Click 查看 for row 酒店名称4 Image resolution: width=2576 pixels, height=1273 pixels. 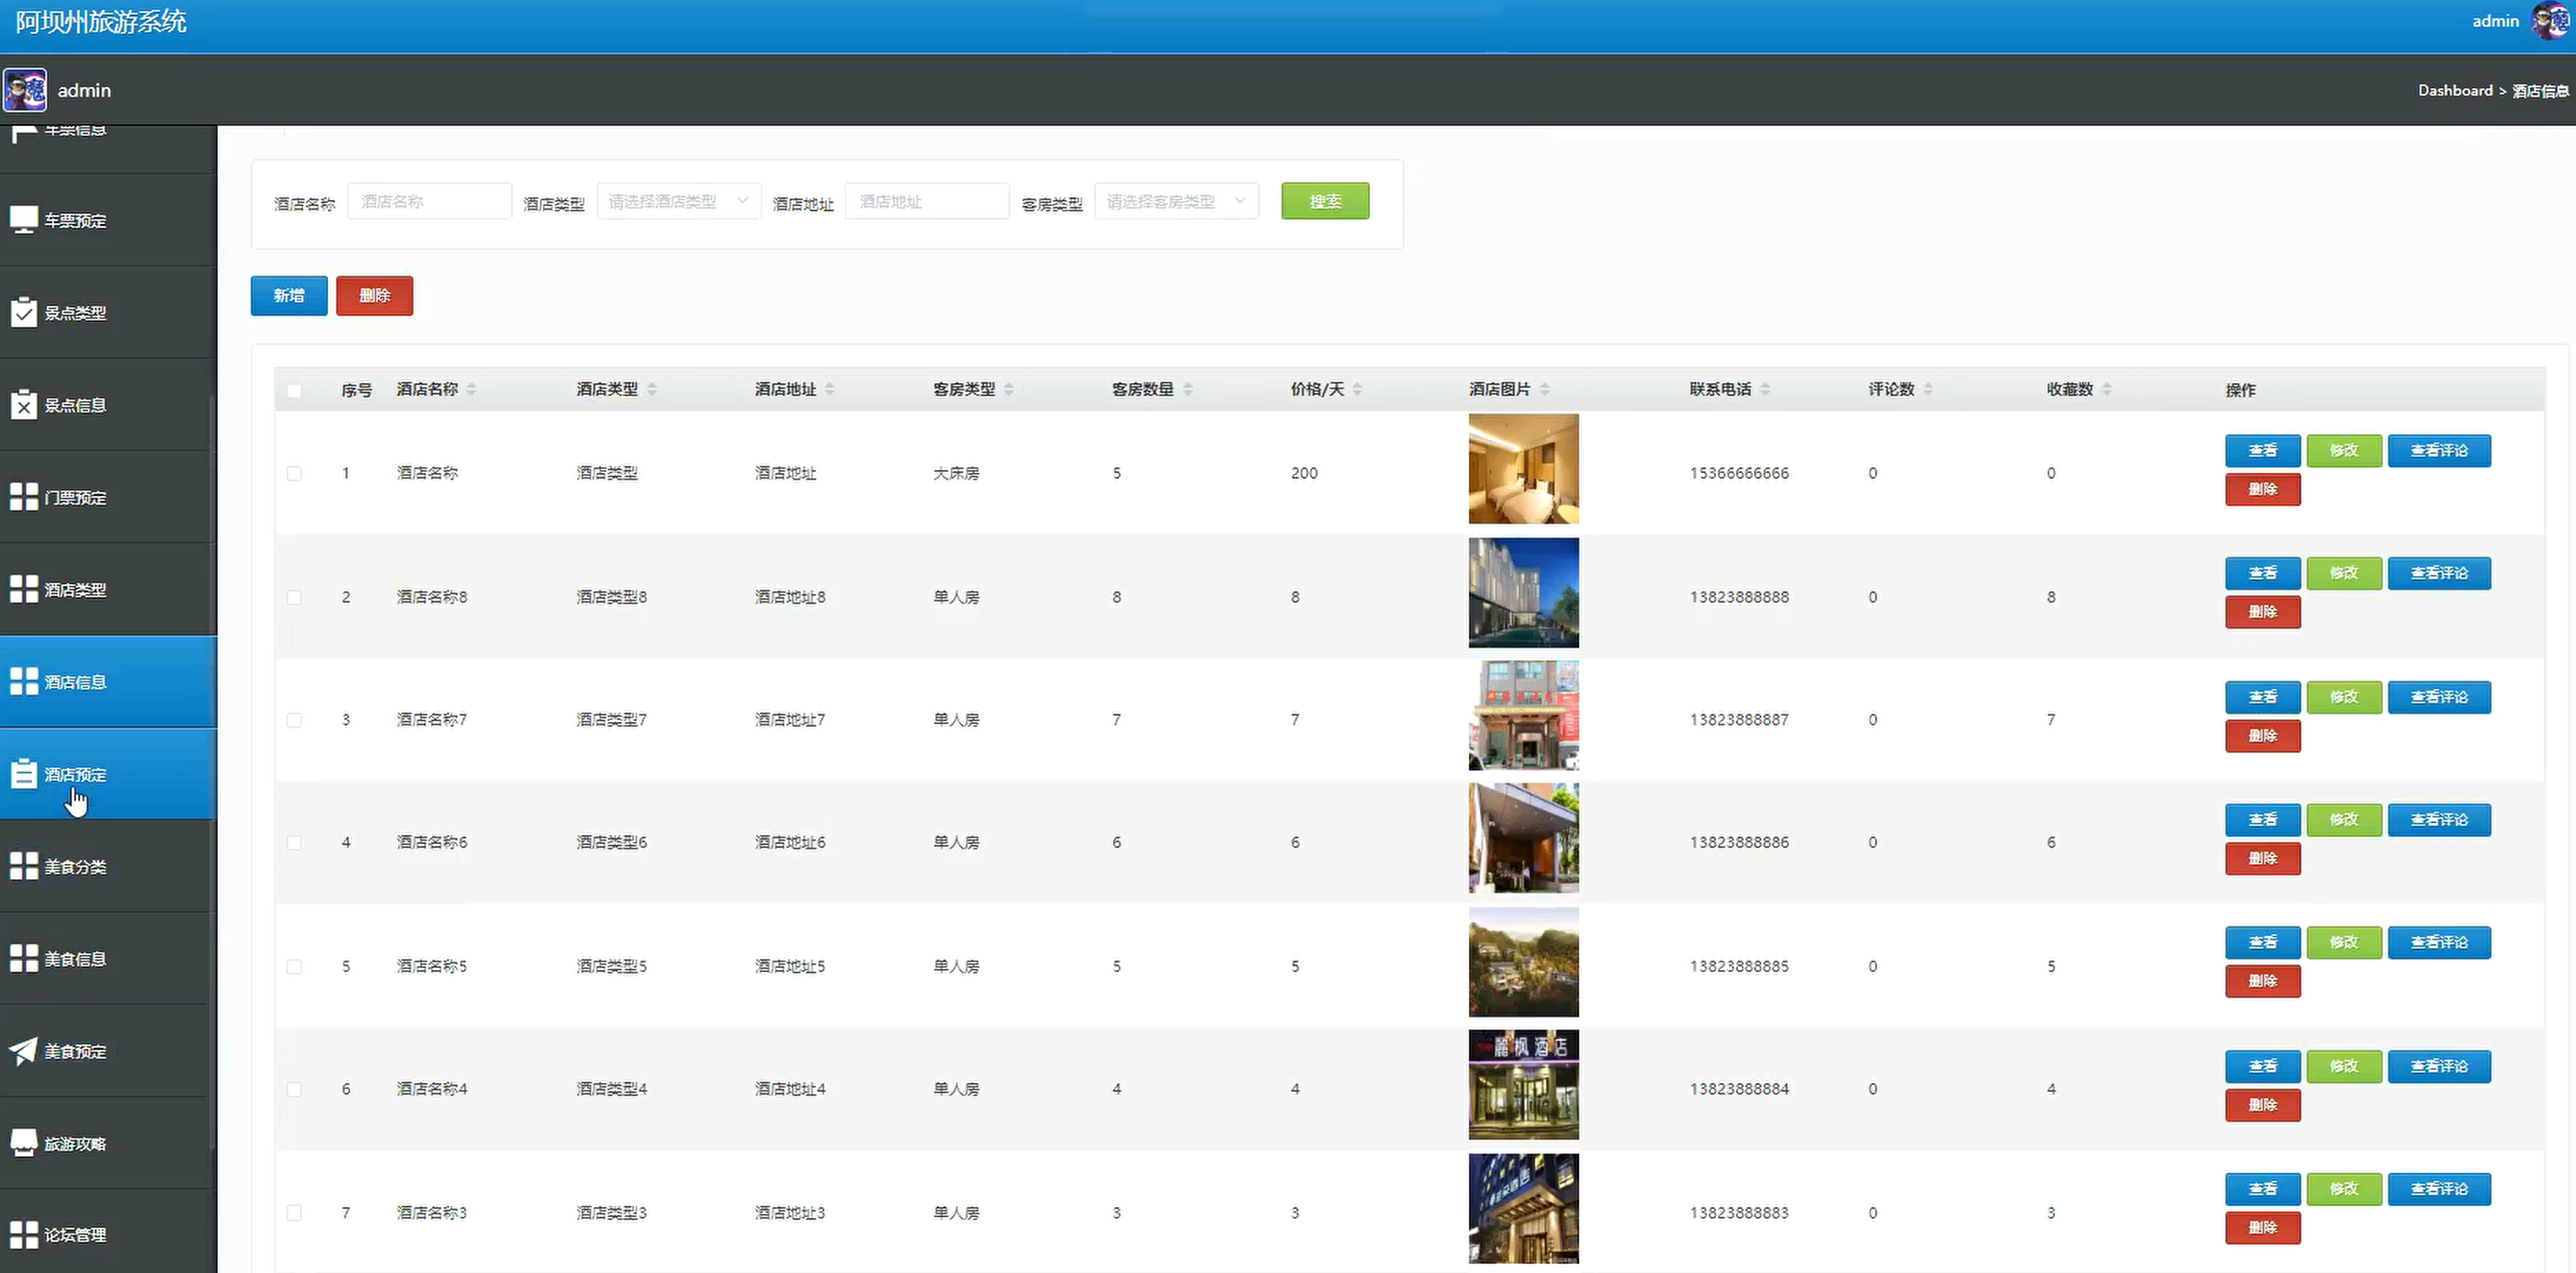[2262, 1066]
